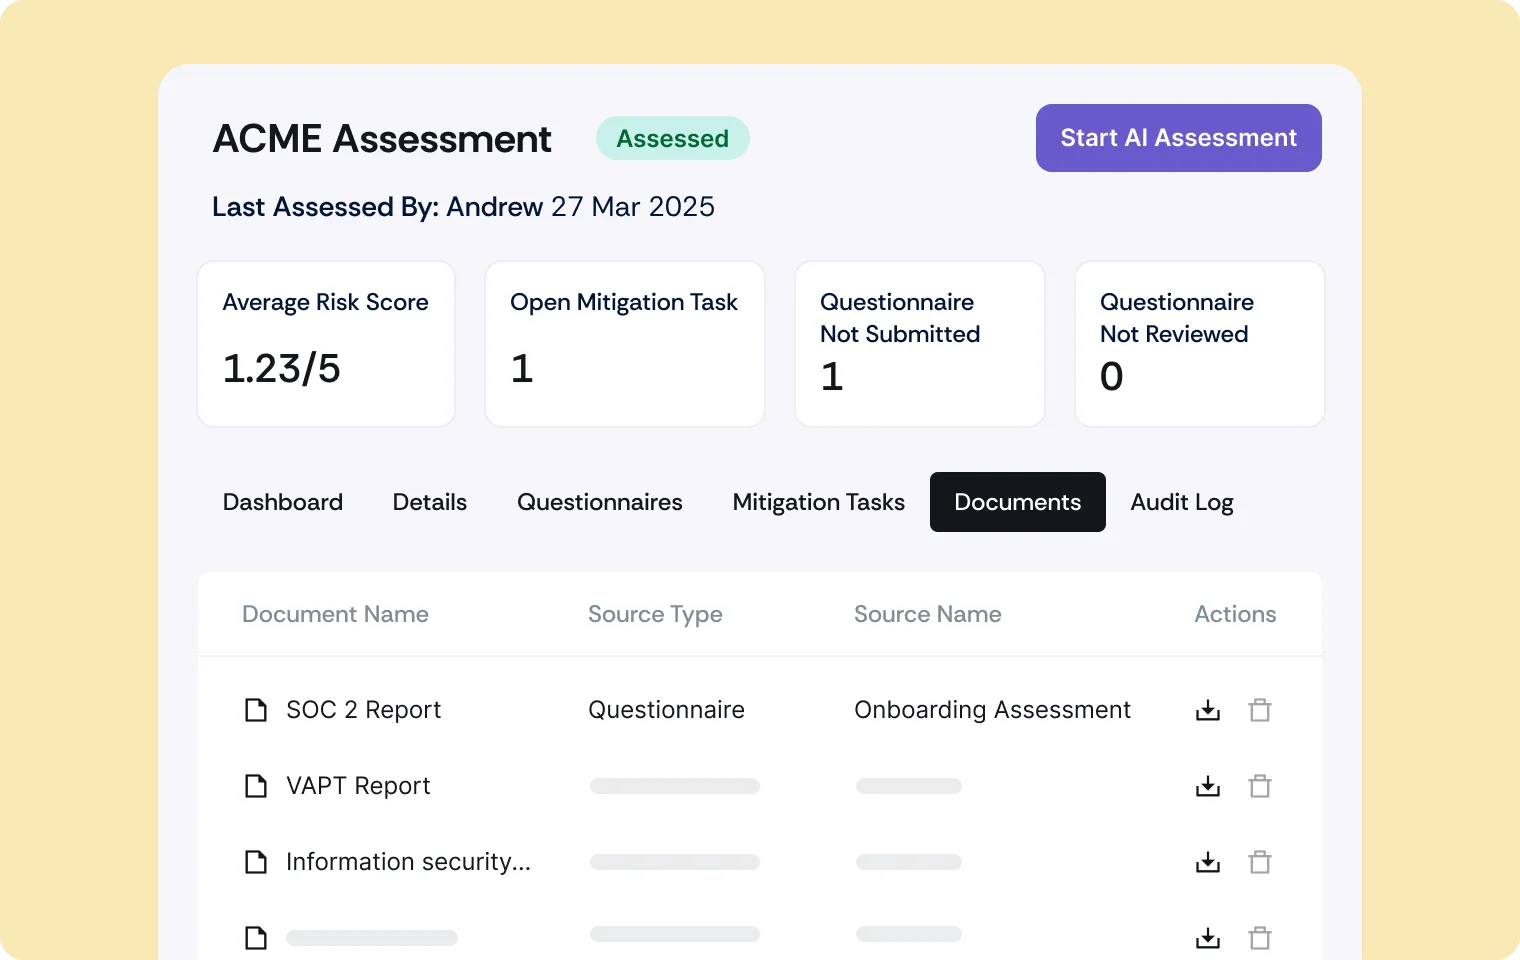
Task: Delete the SOC 2 Report document
Action: click(1260, 710)
